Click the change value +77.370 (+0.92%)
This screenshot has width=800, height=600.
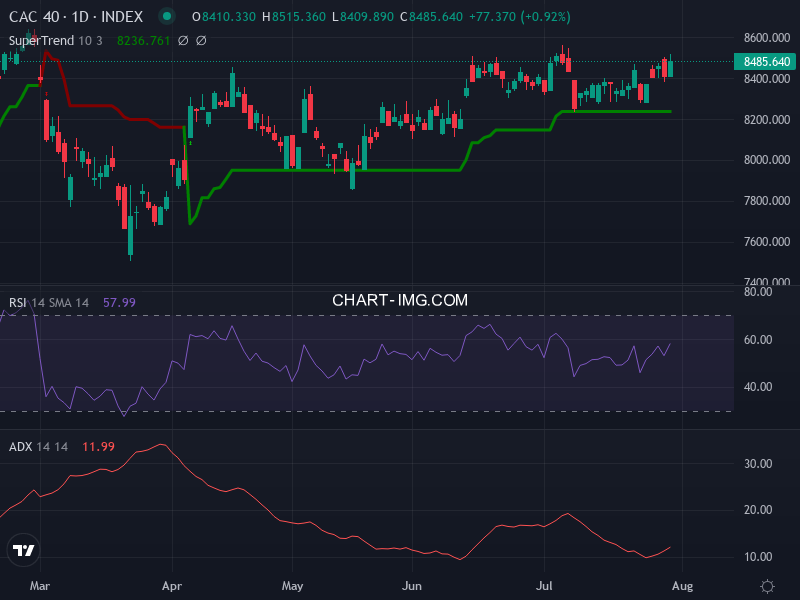[x=520, y=17]
